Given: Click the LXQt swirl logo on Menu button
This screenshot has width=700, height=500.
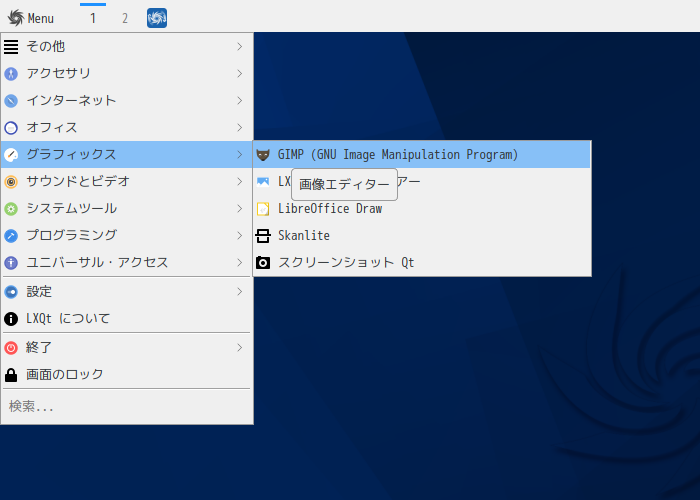Looking at the screenshot, I should point(16,18).
